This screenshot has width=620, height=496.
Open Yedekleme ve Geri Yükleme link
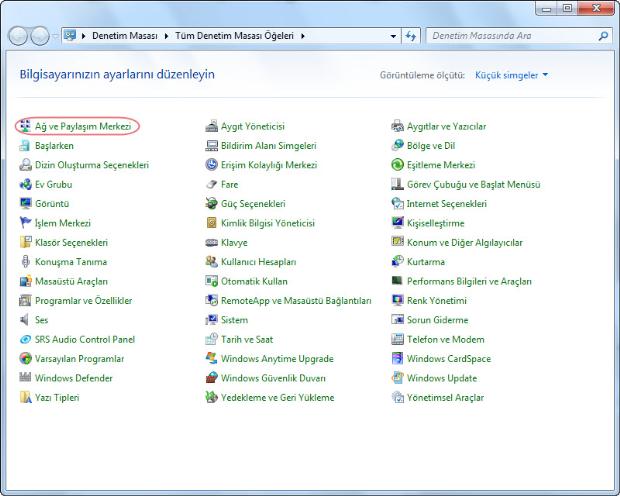(x=278, y=398)
